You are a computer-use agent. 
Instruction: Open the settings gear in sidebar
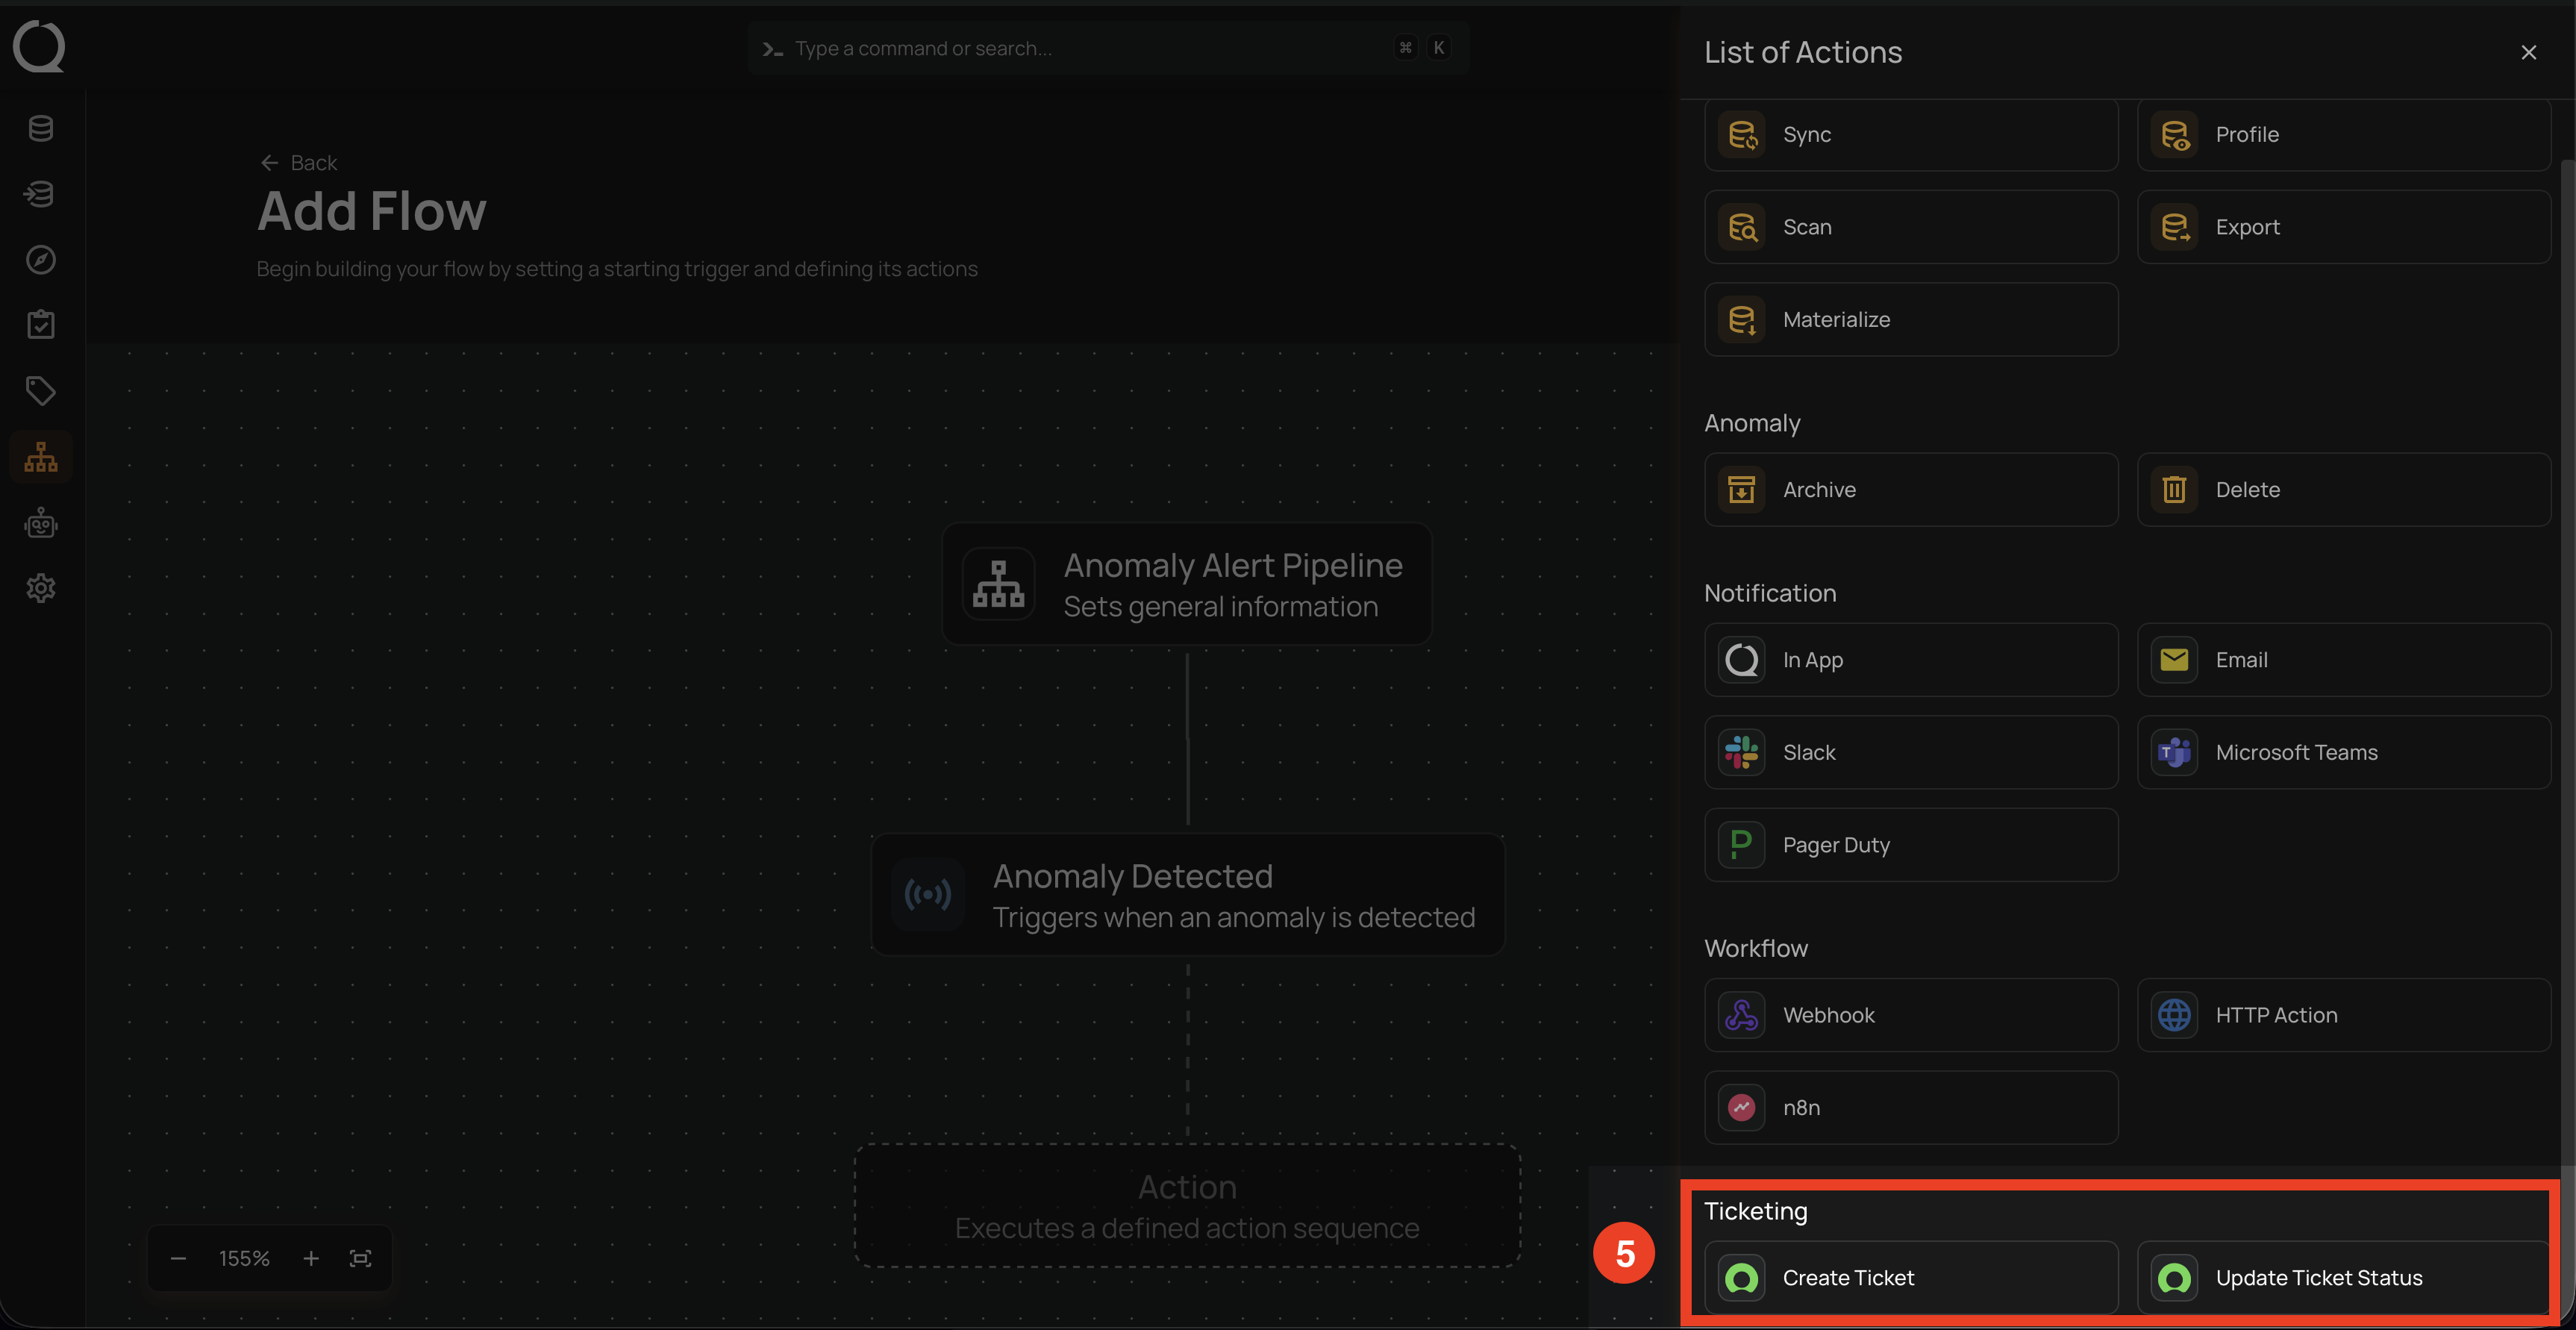tap(41, 588)
